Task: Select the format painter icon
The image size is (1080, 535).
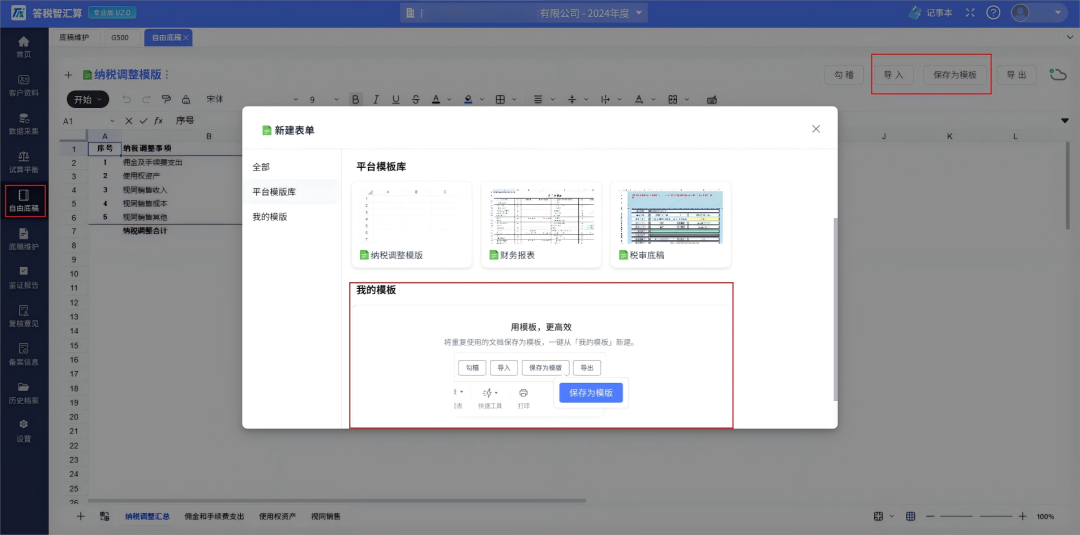Action: (x=166, y=99)
